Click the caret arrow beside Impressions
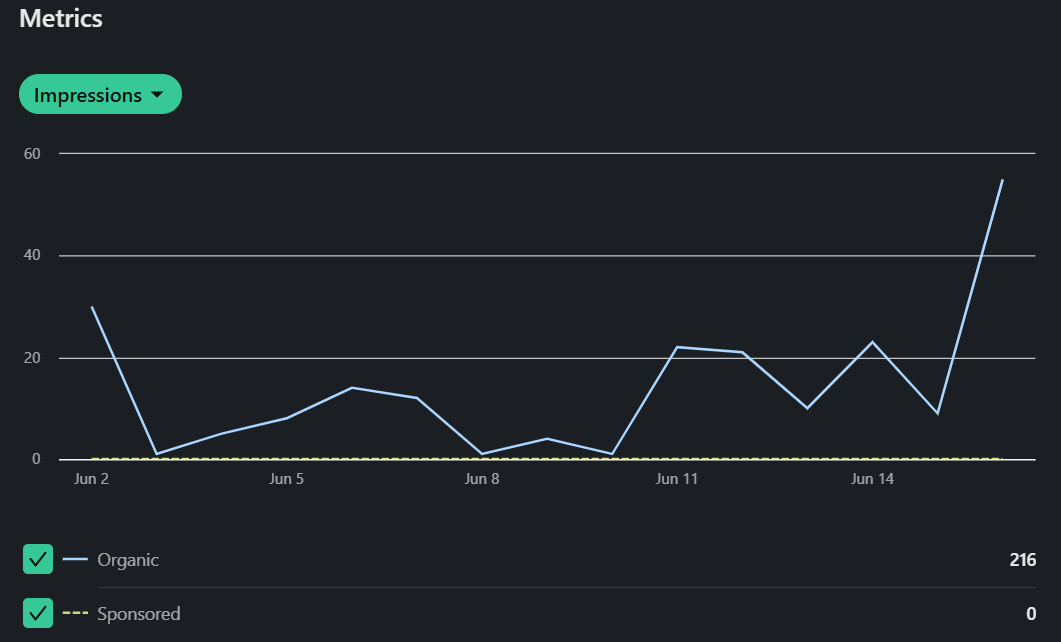The width and height of the screenshot is (1061, 642). [156, 95]
